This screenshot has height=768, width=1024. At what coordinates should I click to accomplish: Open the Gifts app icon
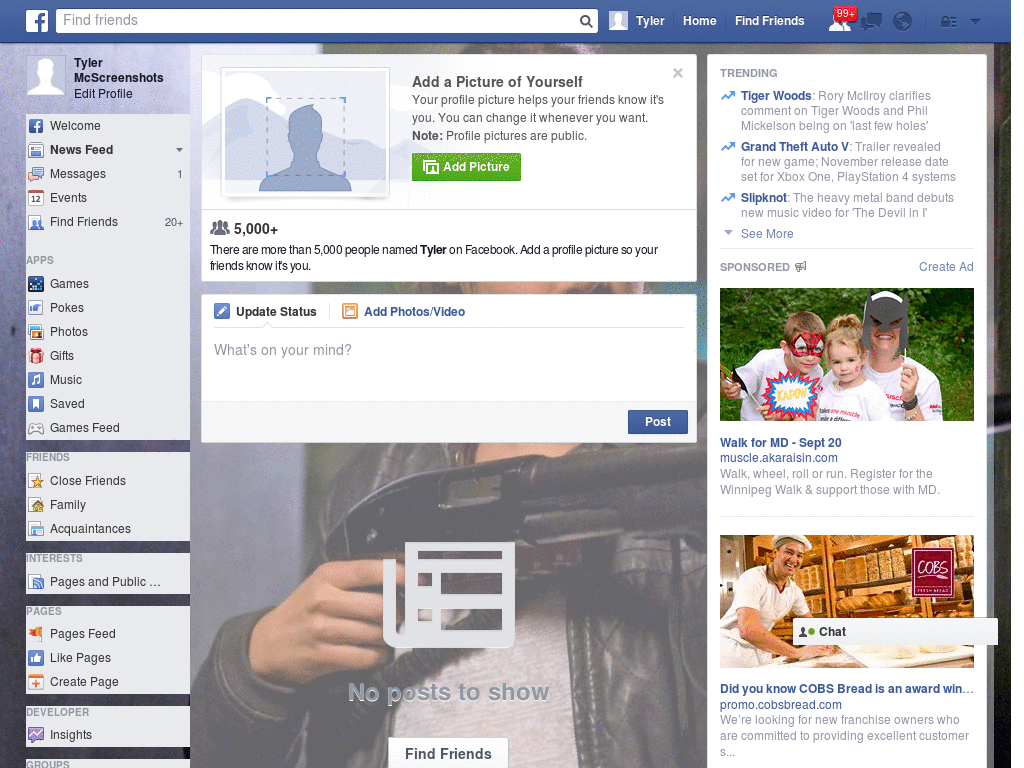point(36,356)
